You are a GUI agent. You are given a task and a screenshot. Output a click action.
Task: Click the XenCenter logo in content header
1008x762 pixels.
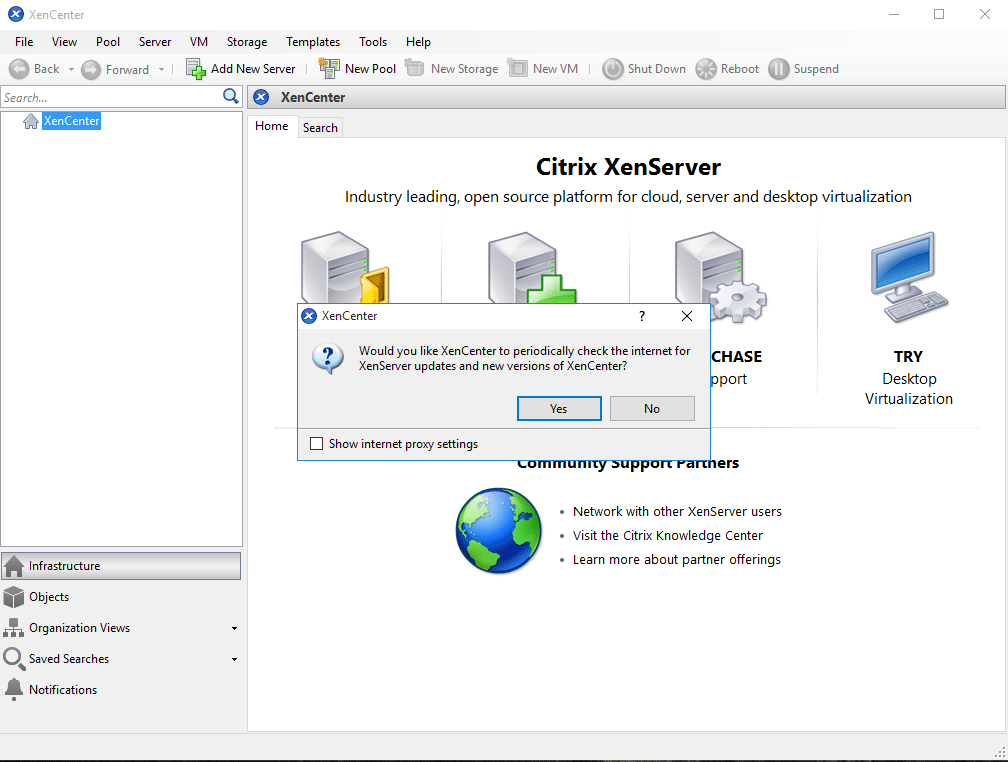(x=261, y=97)
